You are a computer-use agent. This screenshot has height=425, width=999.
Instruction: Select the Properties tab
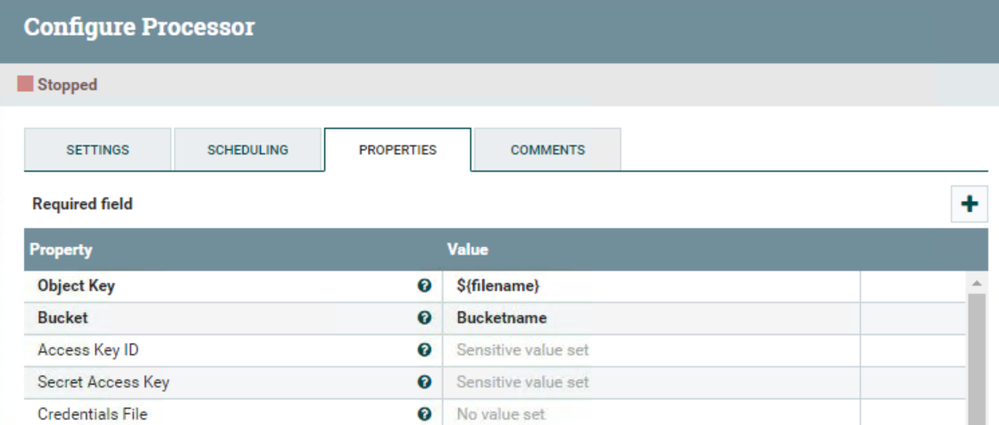(x=398, y=150)
